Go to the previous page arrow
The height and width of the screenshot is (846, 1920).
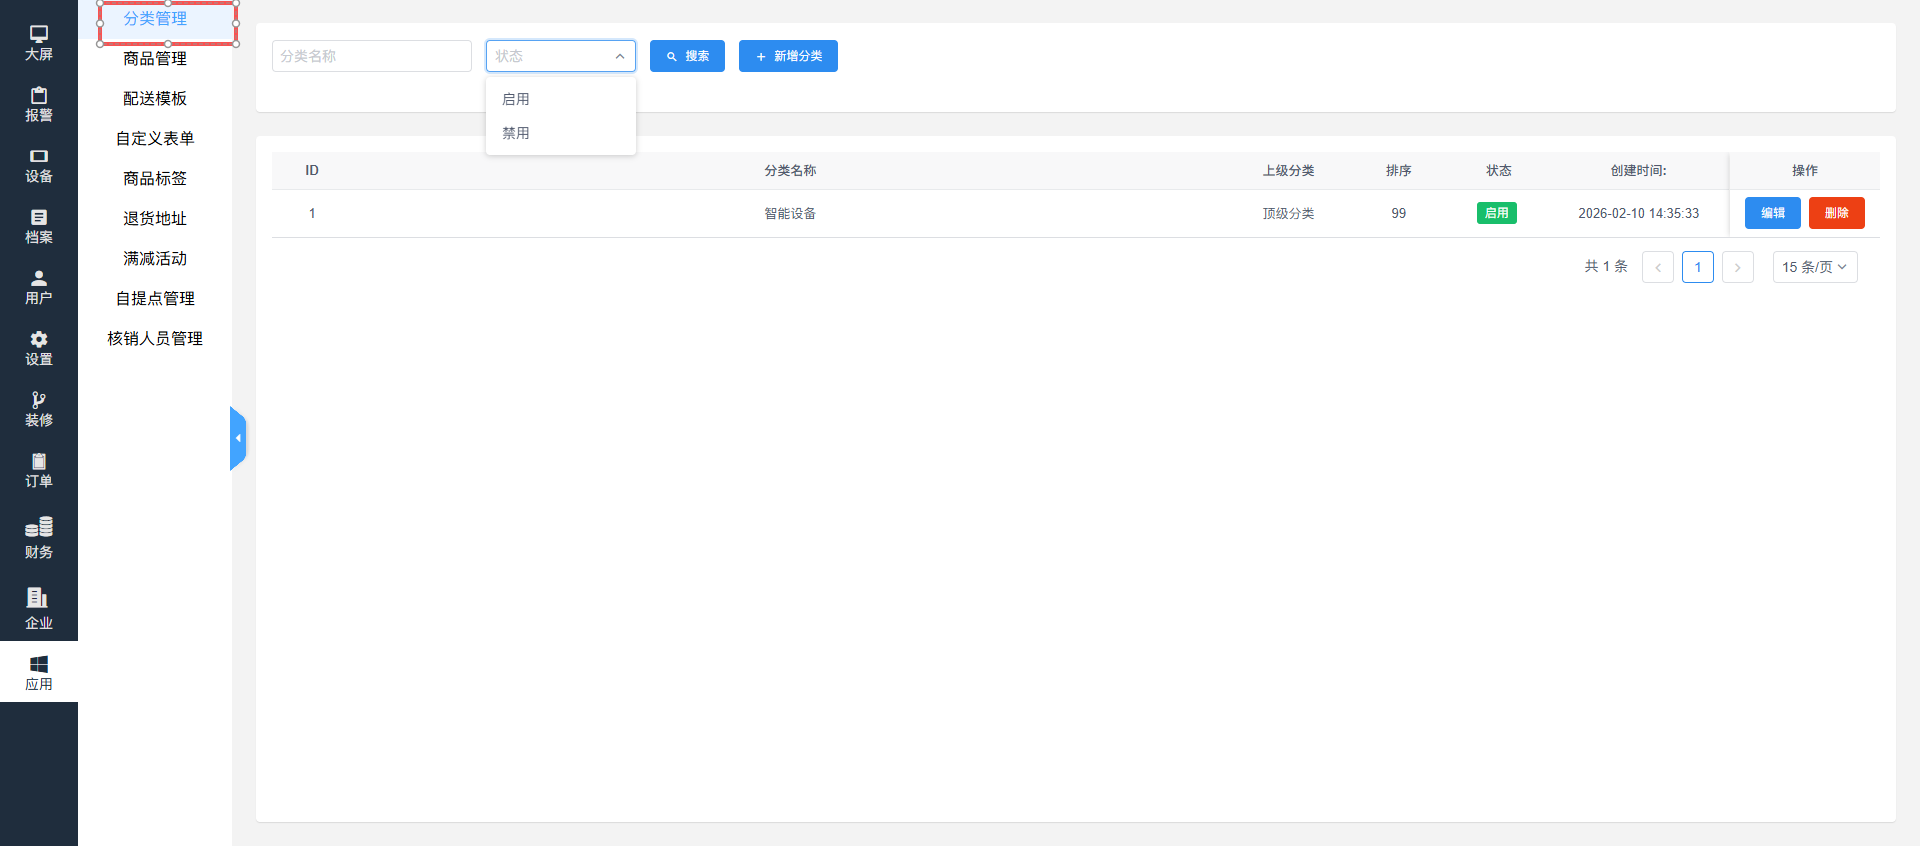[x=1658, y=267]
